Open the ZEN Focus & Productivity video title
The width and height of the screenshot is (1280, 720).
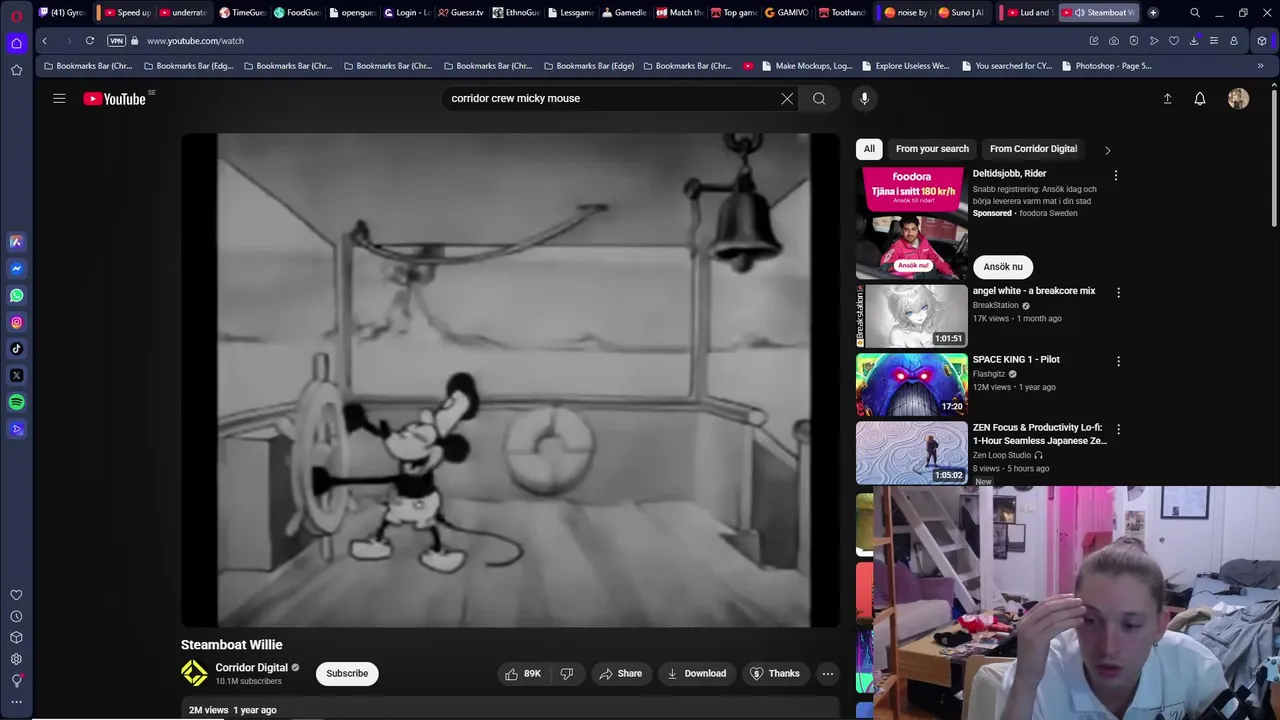1039,434
